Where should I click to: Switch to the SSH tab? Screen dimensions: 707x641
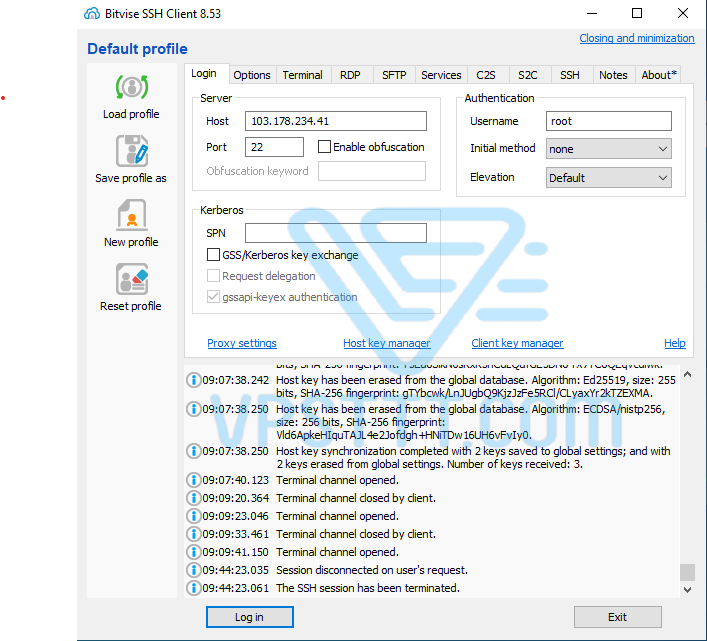point(570,75)
